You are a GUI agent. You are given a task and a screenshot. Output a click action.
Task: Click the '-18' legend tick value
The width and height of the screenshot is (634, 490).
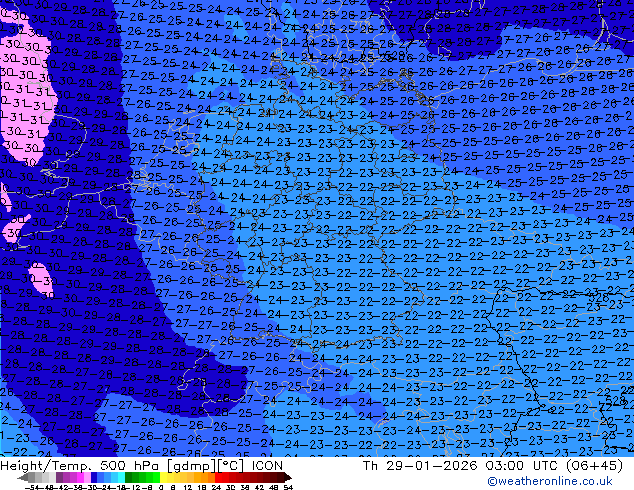coord(120,488)
